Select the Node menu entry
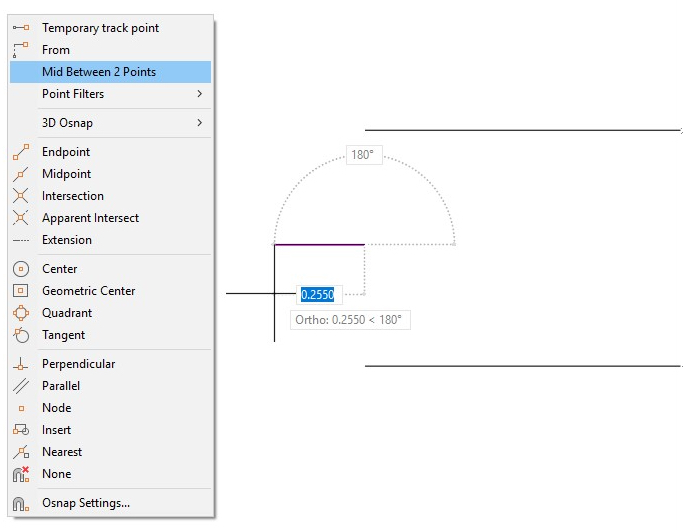 click(x=110, y=408)
